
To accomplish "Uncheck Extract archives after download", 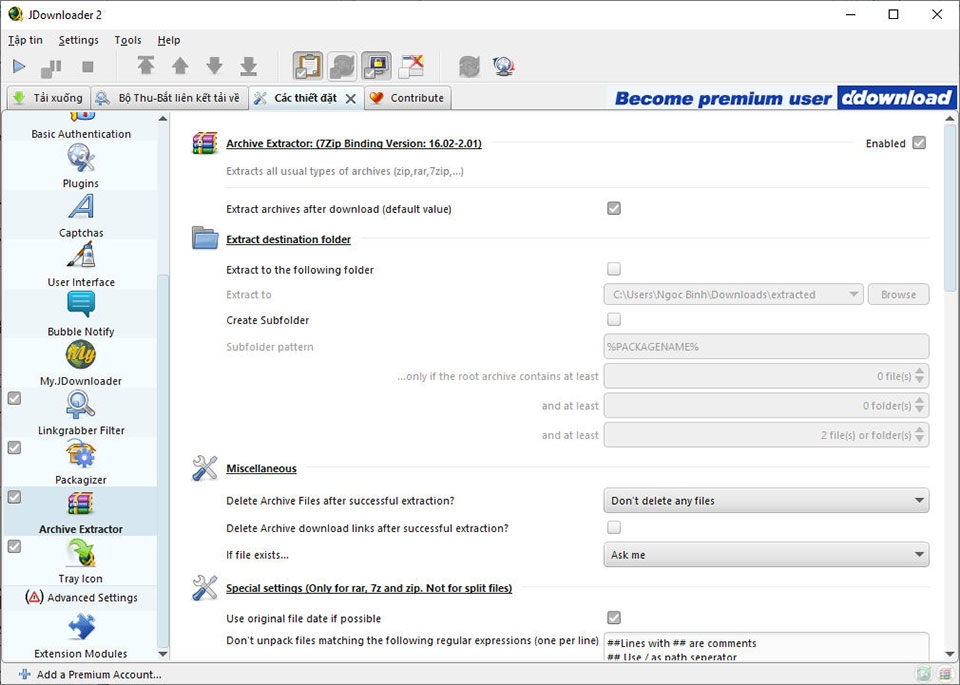I will tap(614, 209).
